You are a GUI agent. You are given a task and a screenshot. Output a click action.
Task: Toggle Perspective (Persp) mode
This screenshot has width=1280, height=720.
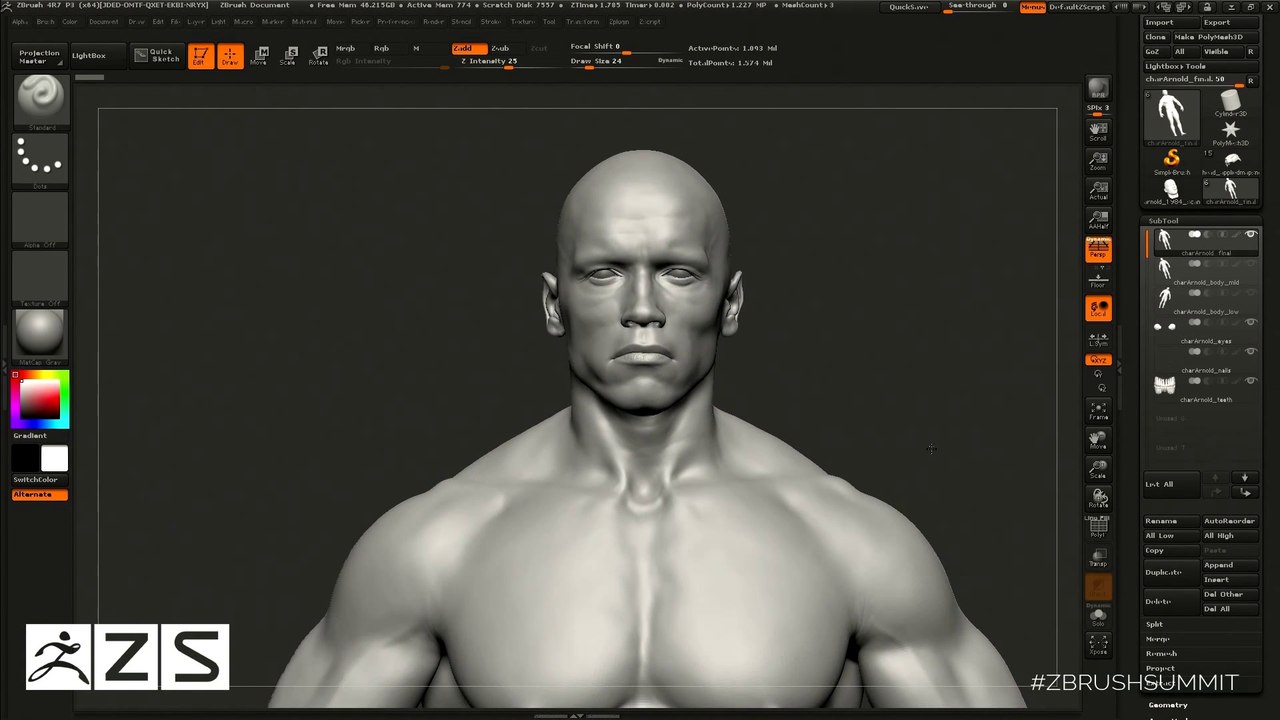[1098, 249]
